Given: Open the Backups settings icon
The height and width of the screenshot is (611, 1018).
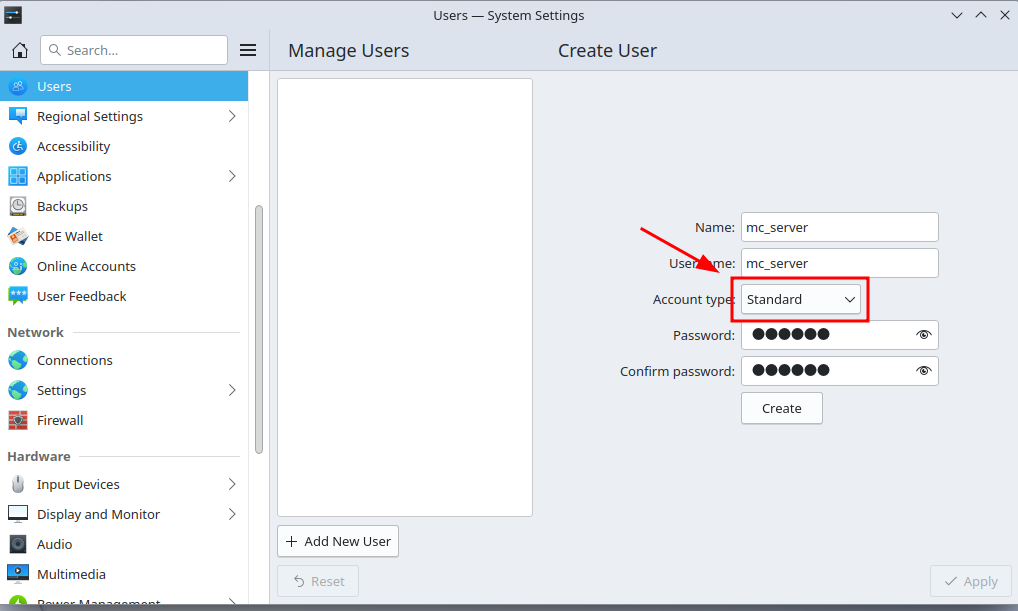Looking at the screenshot, I should pos(18,206).
